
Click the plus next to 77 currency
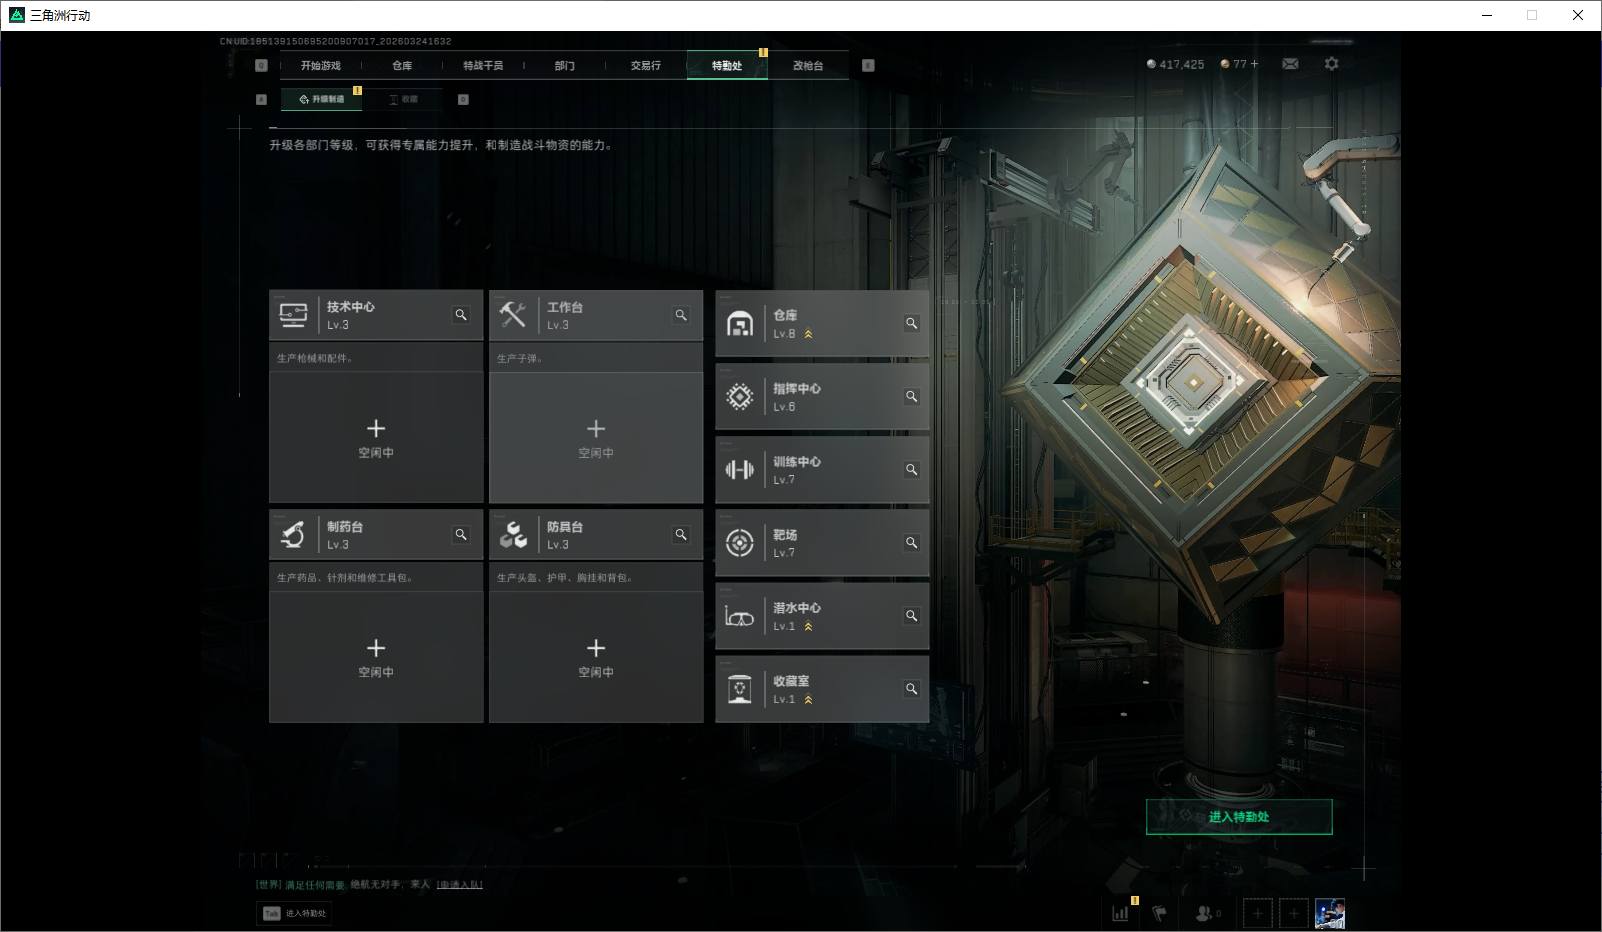tap(1254, 64)
